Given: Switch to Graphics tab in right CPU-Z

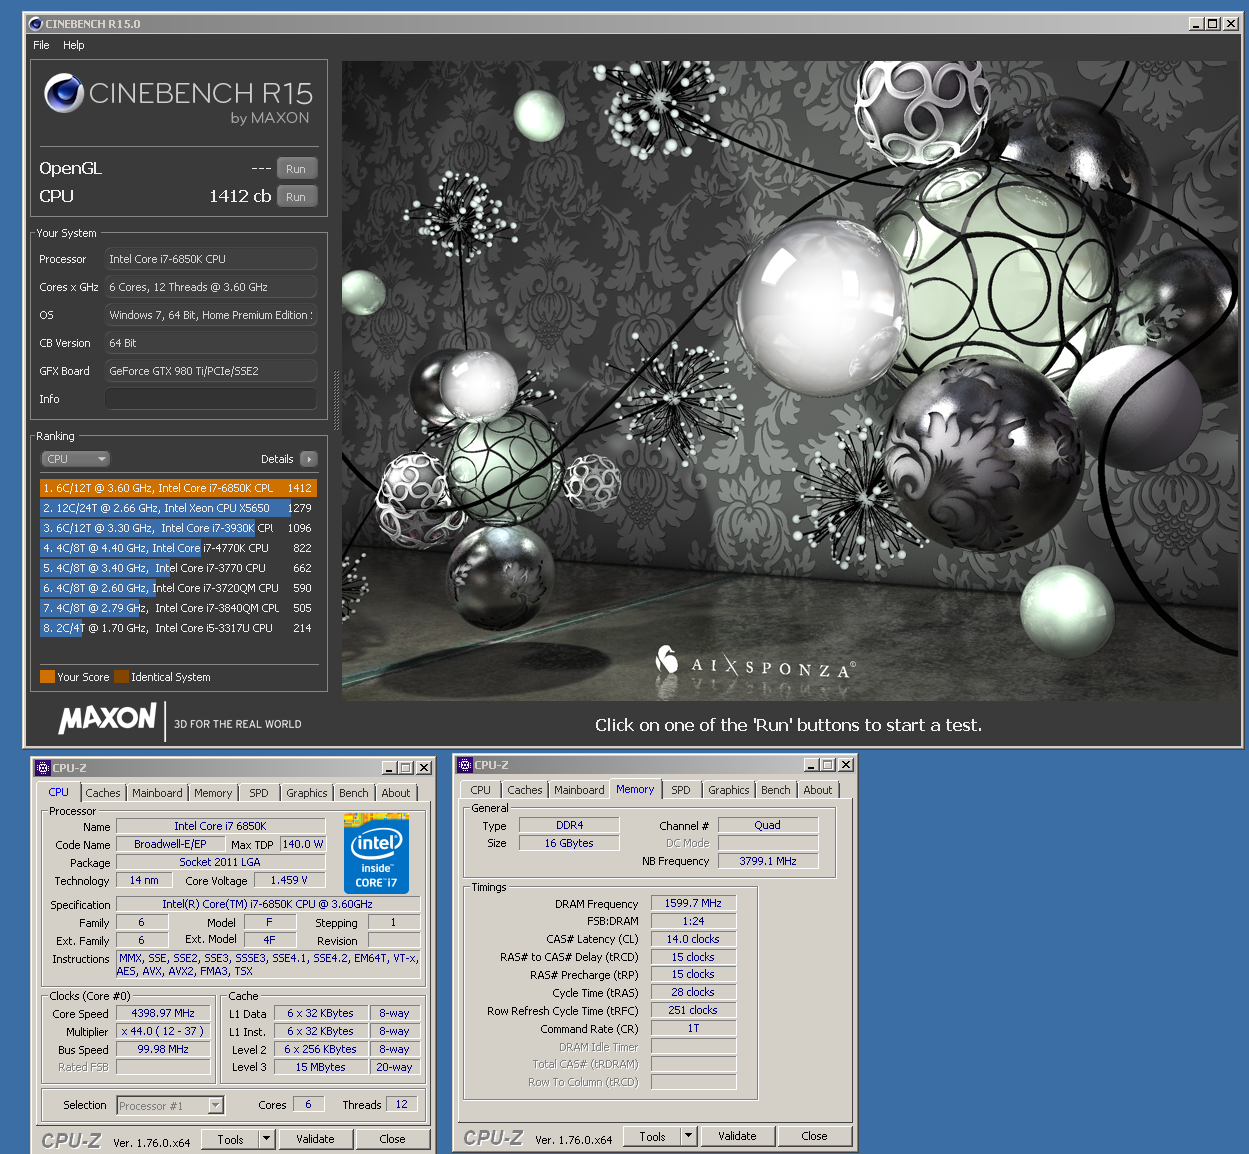Looking at the screenshot, I should pos(729,790).
